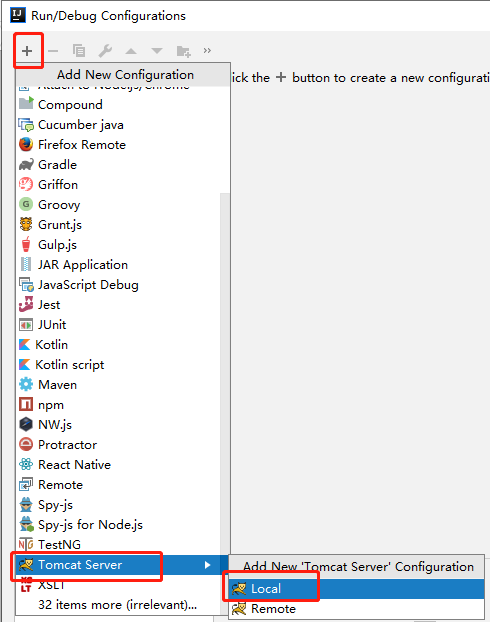Choose JavaScript Debug entry
Viewport: 490px width, 622px height.
point(118,285)
